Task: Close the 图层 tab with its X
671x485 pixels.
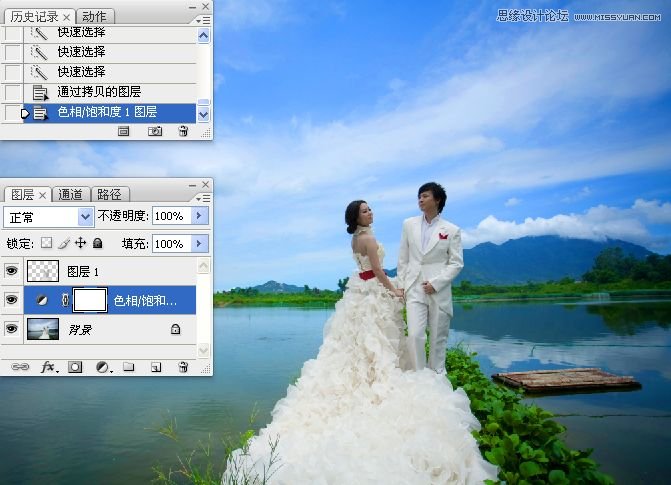Action: coord(43,195)
